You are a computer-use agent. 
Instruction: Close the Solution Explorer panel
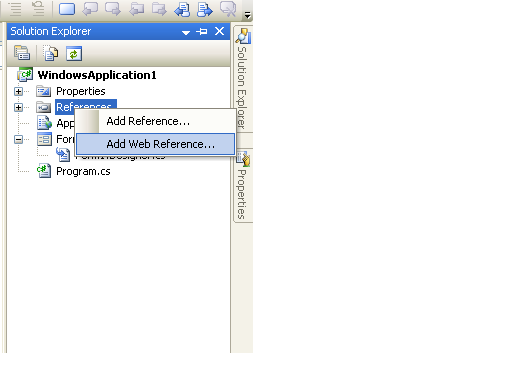[219, 31]
